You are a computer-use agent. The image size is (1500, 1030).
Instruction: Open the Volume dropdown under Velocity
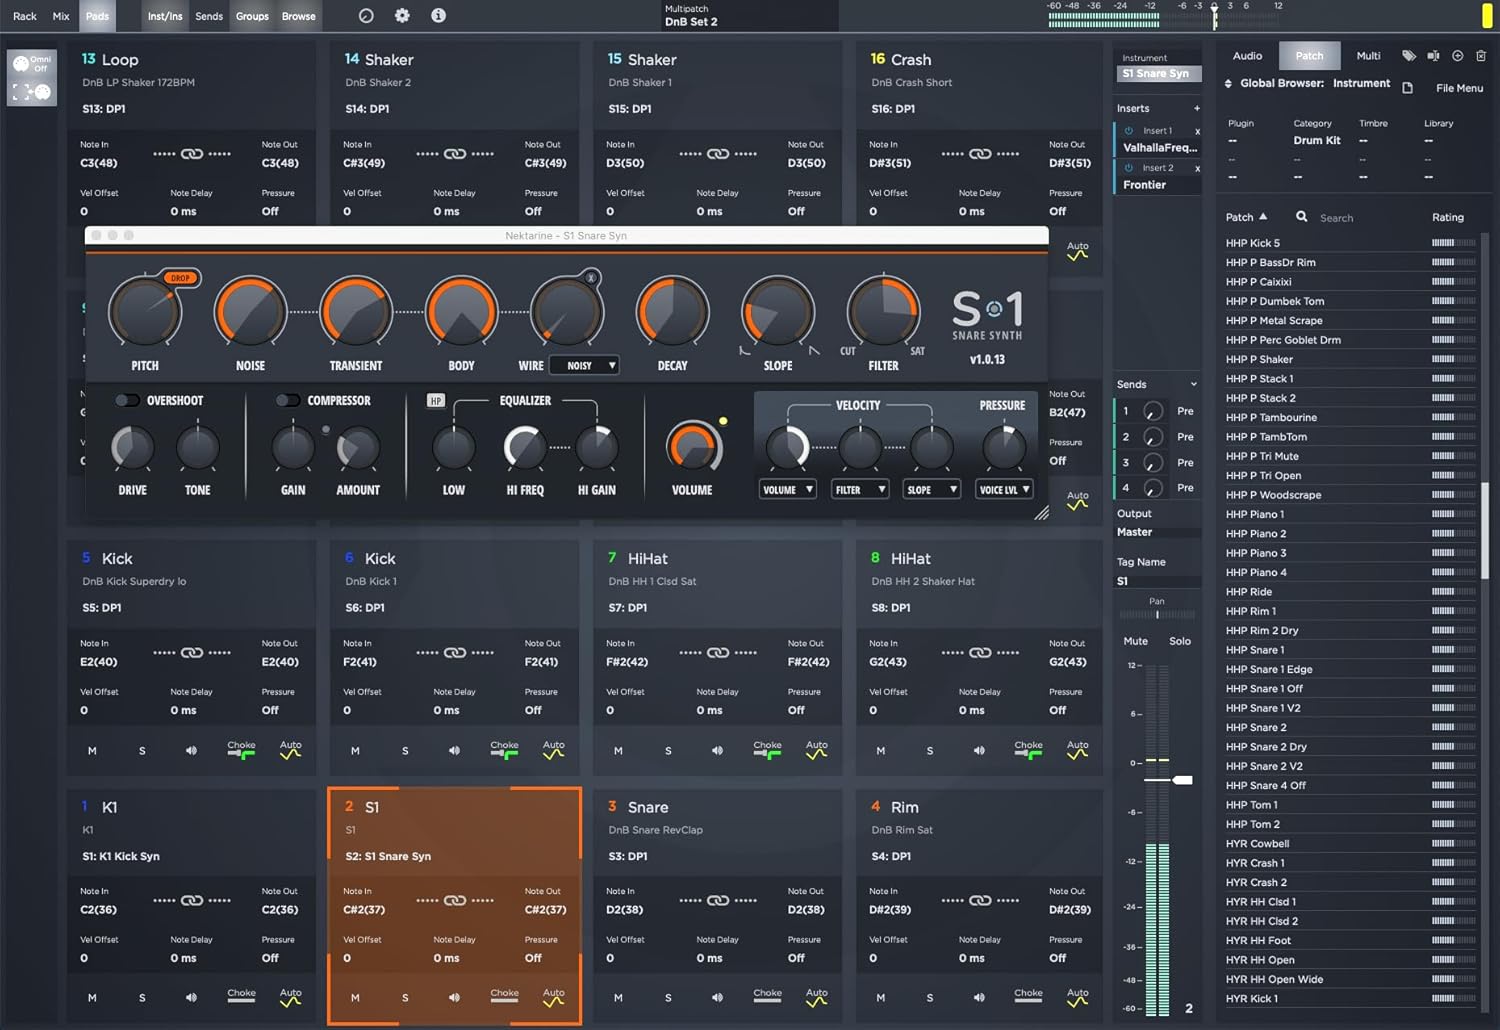click(x=787, y=489)
